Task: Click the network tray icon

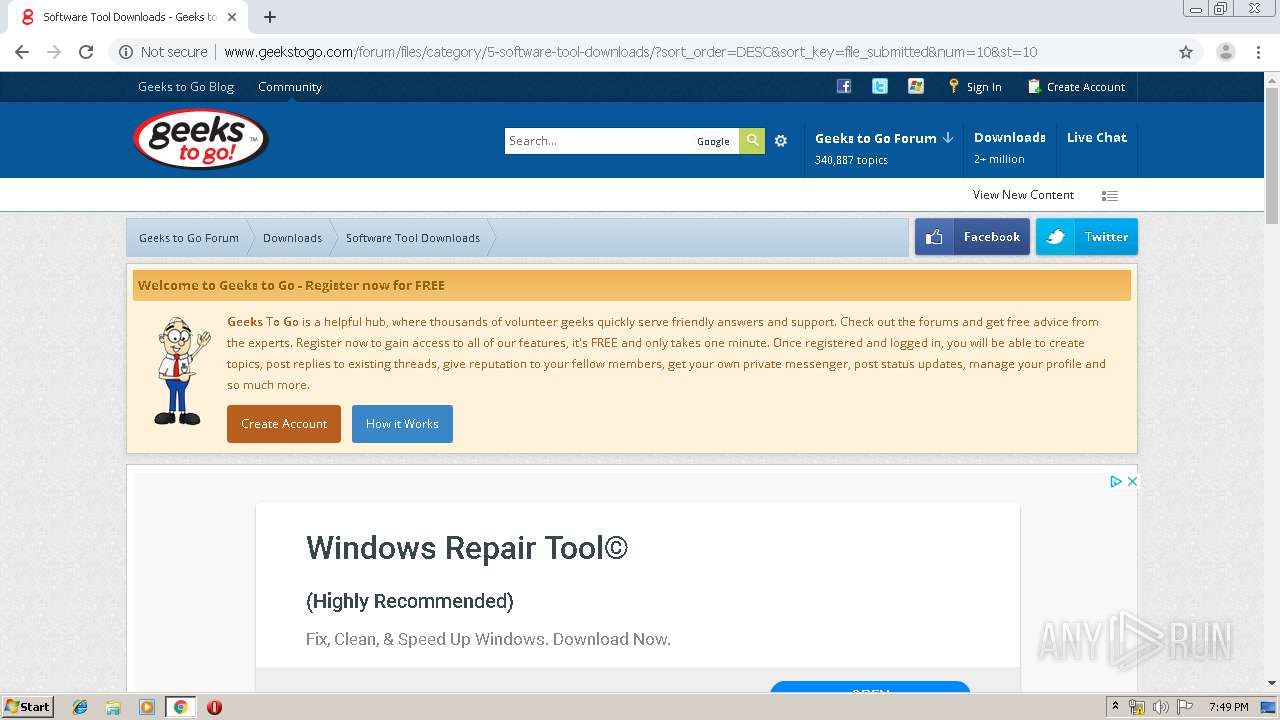Action: (x=1138, y=707)
